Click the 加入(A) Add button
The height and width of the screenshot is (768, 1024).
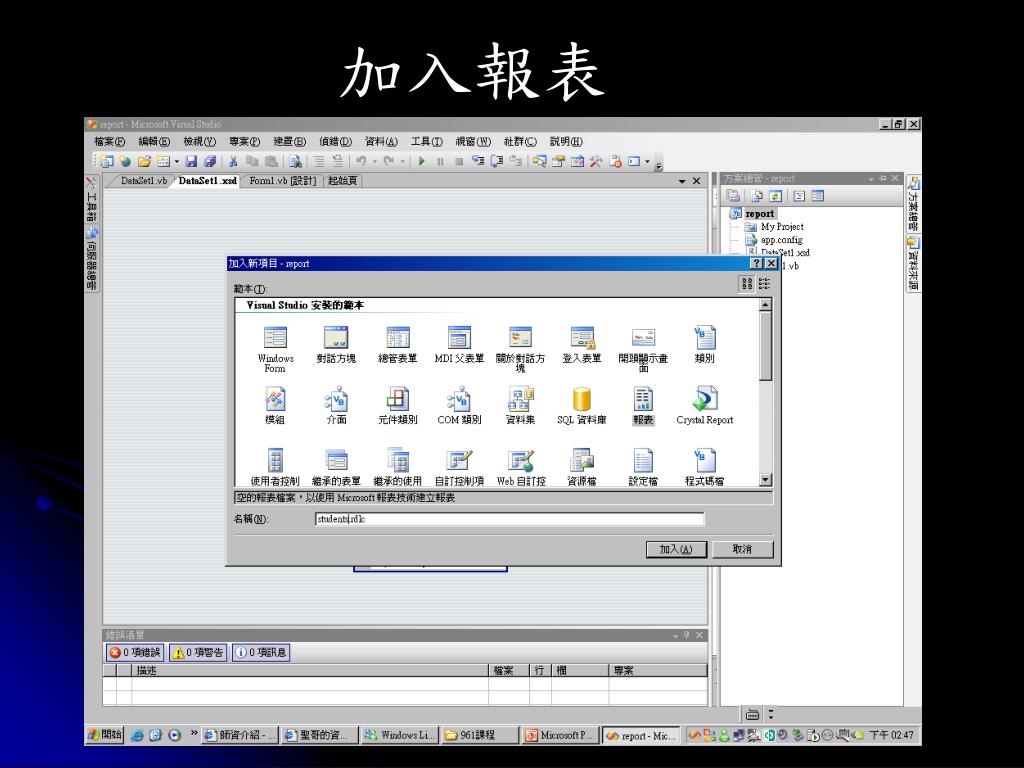[x=676, y=549]
